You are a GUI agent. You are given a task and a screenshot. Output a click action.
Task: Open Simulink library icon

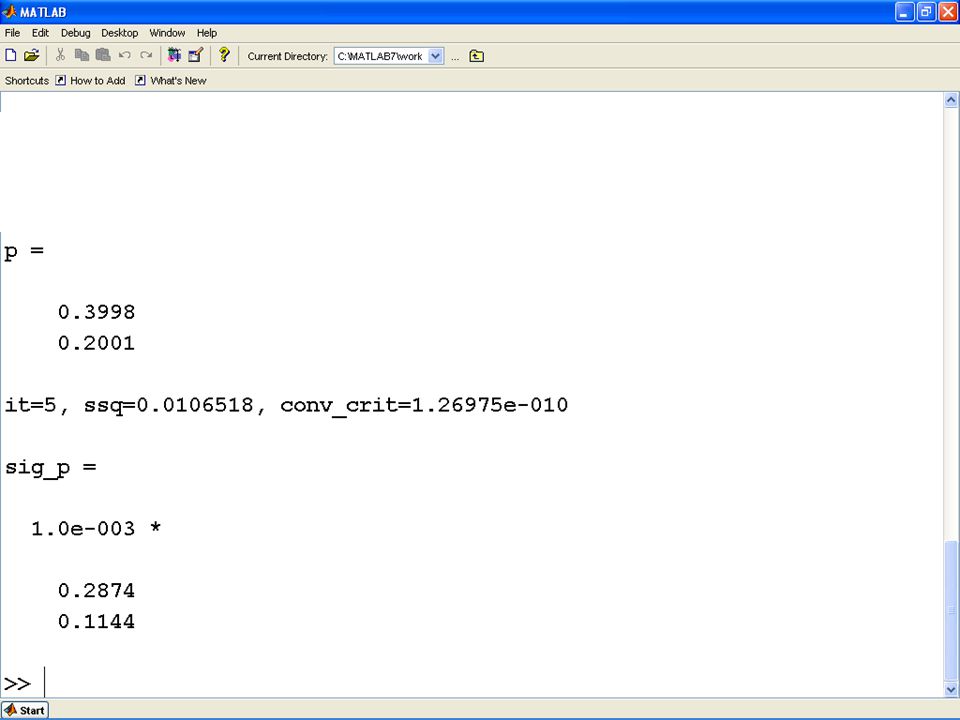pyautogui.click(x=174, y=56)
